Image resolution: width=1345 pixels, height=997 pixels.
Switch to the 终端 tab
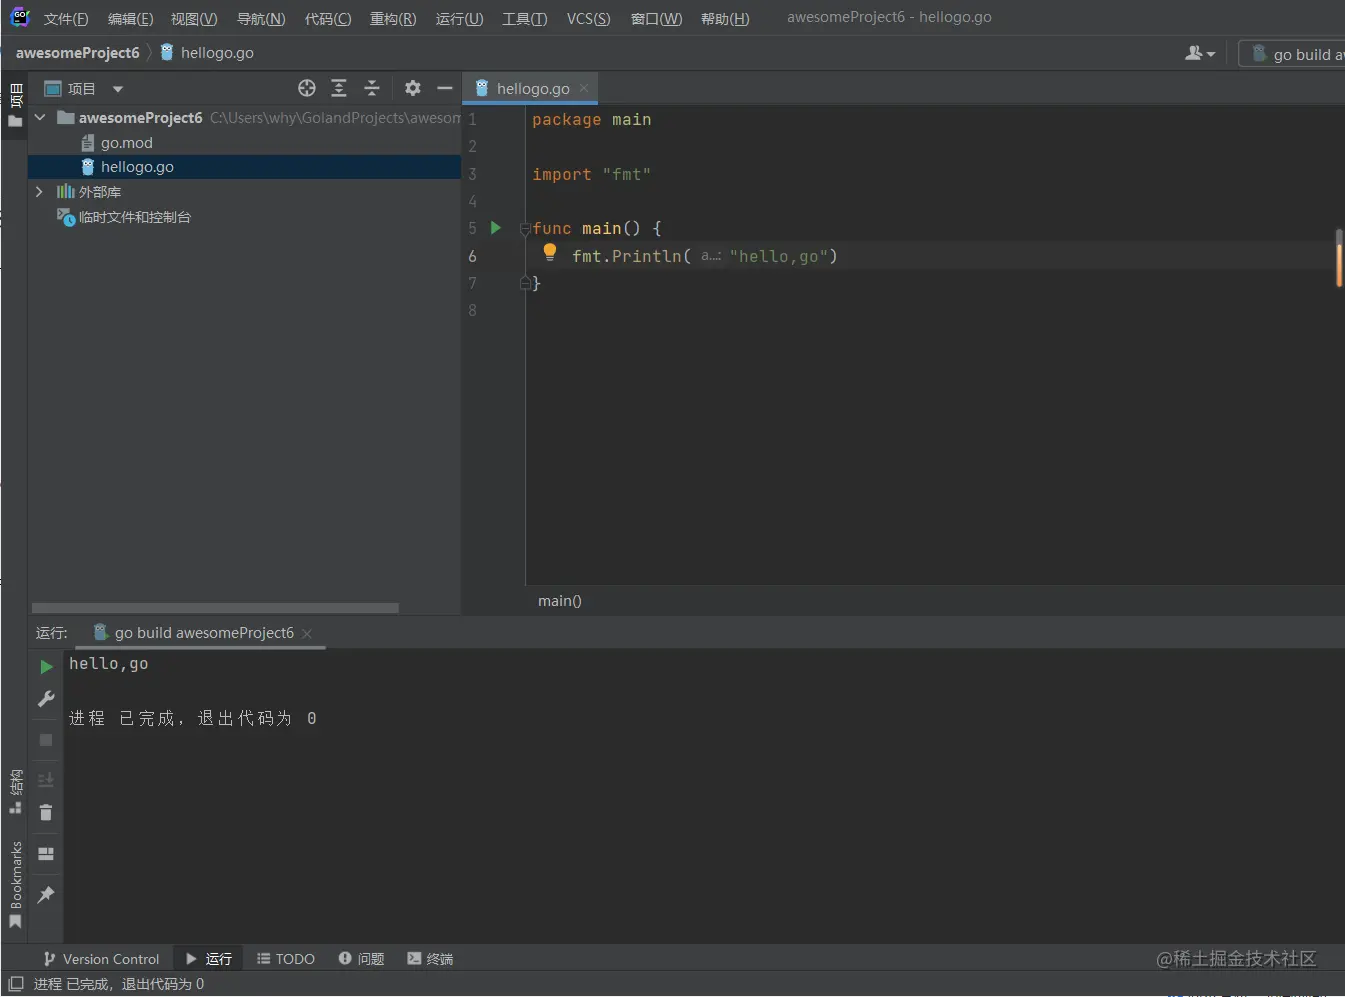pos(430,959)
